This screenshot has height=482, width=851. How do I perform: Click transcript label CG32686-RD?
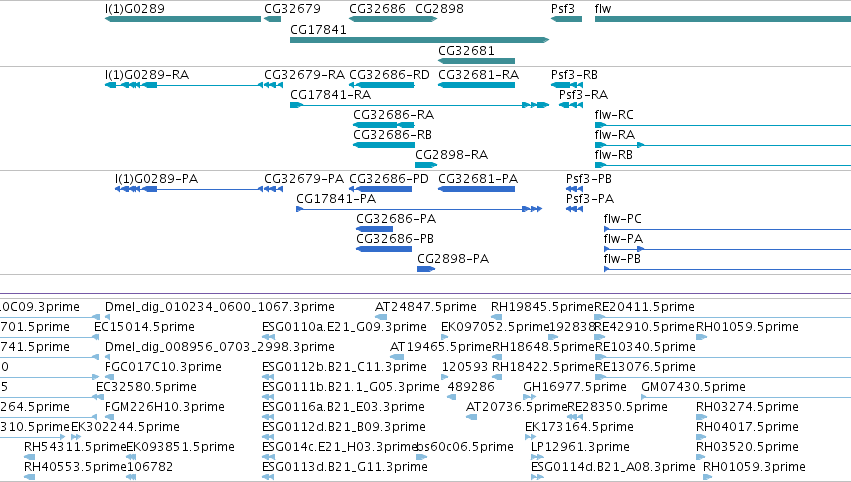389,74
